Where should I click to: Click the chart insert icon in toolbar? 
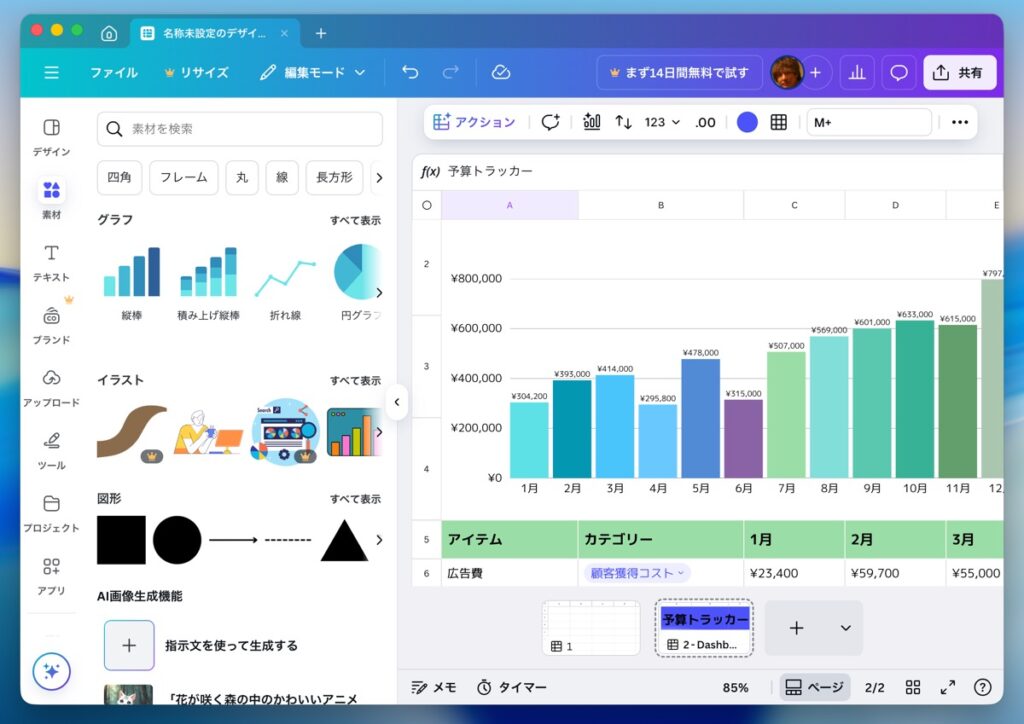592,122
